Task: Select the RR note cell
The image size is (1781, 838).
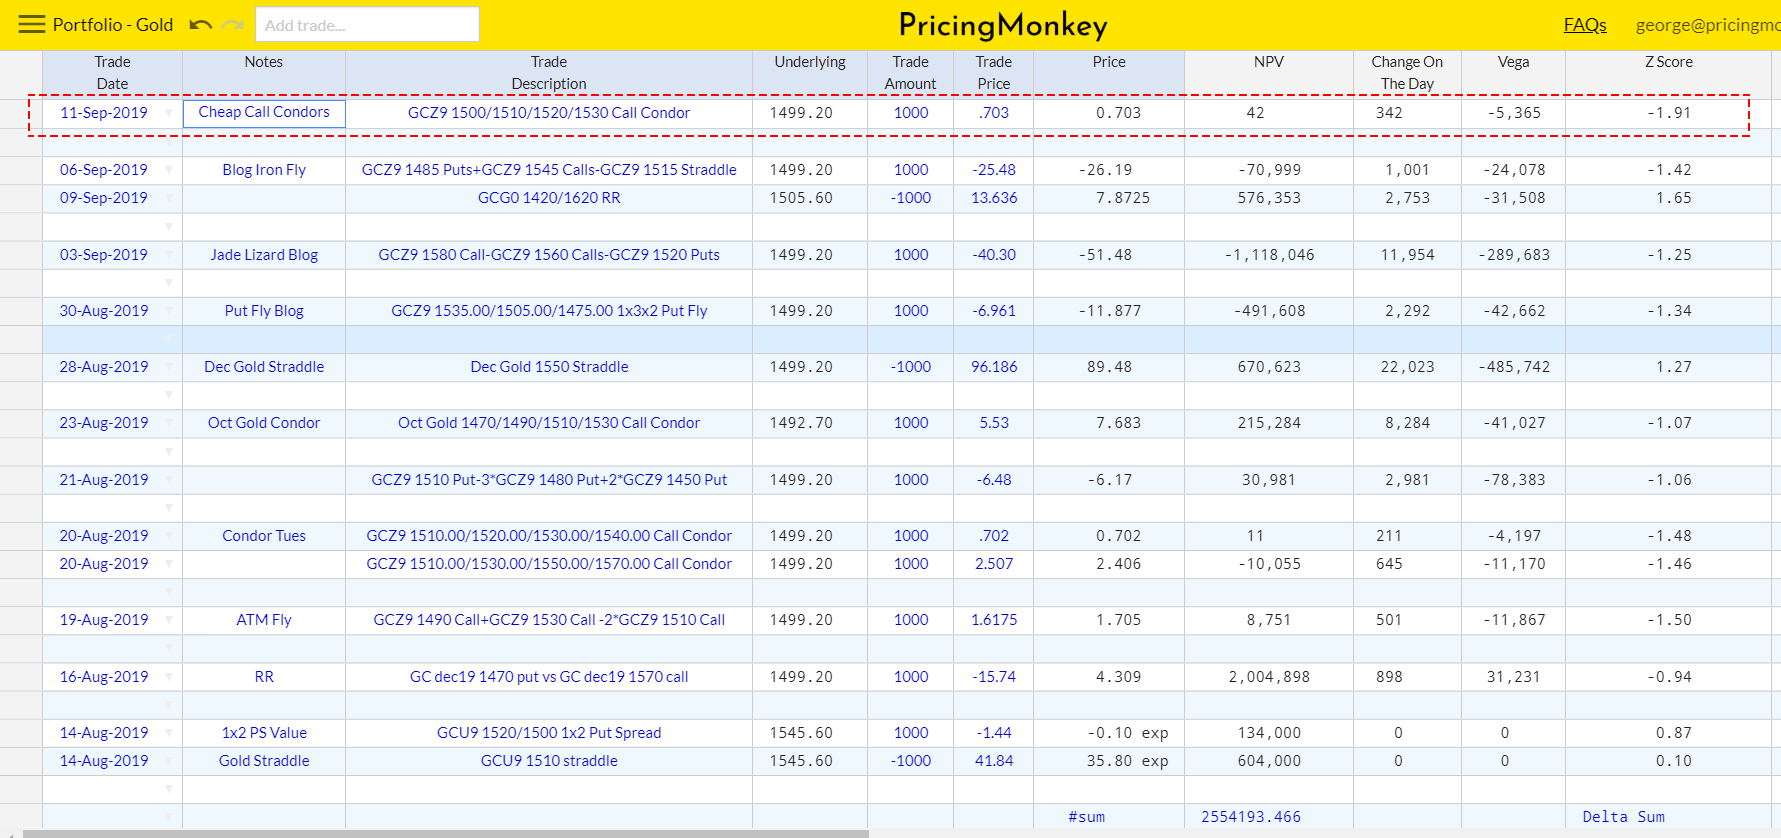Action: pyautogui.click(x=264, y=677)
